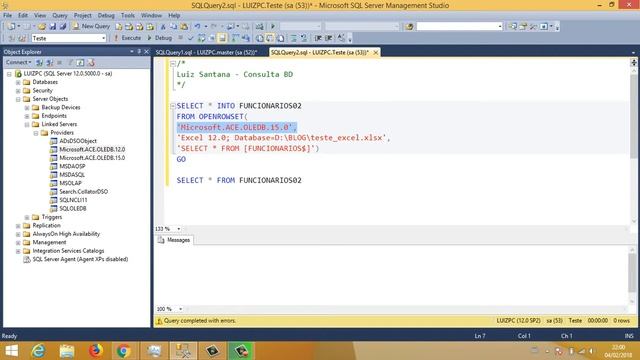Open Chrome from the taskbar
Viewport: 640px width, 360px height.
123,351
